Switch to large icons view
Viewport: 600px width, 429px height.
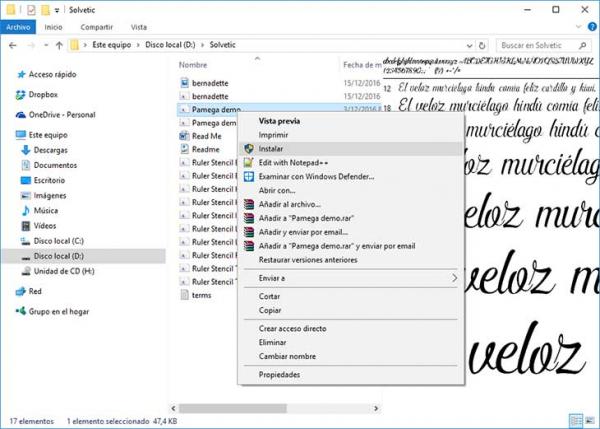(590, 421)
